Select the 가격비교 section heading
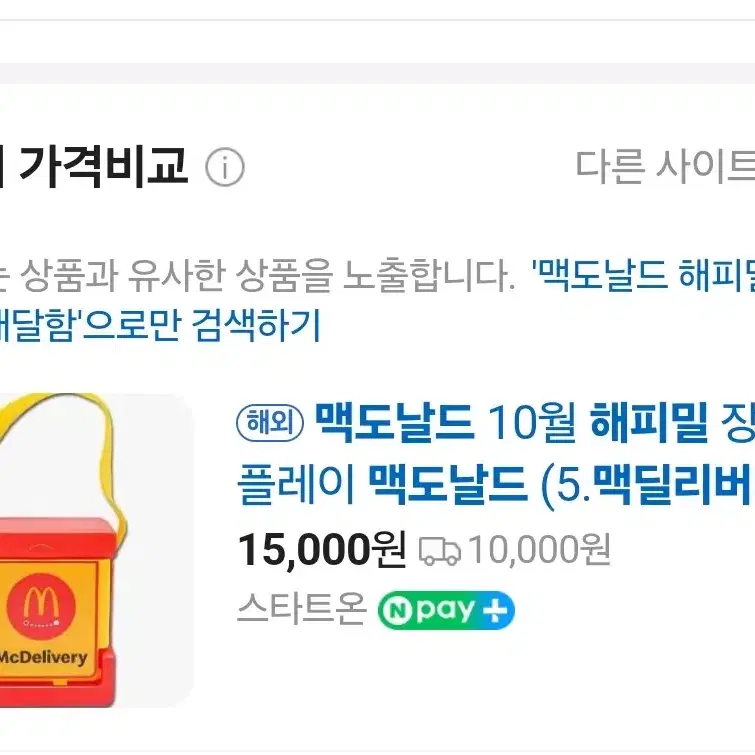This screenshot has height=755, width=755. [103, 166]
